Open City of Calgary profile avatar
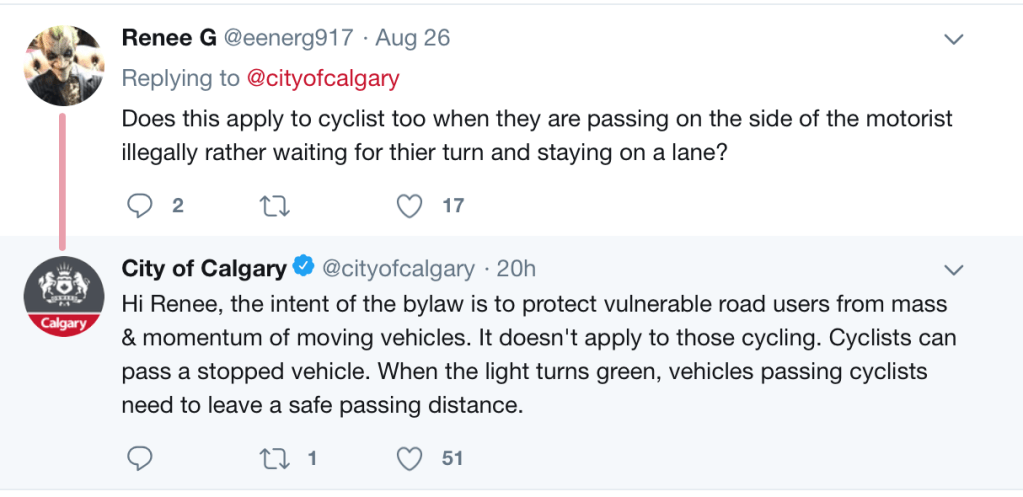Image resolution: width=1023 pixels, height=497 pixels. [x=64, y=295]
